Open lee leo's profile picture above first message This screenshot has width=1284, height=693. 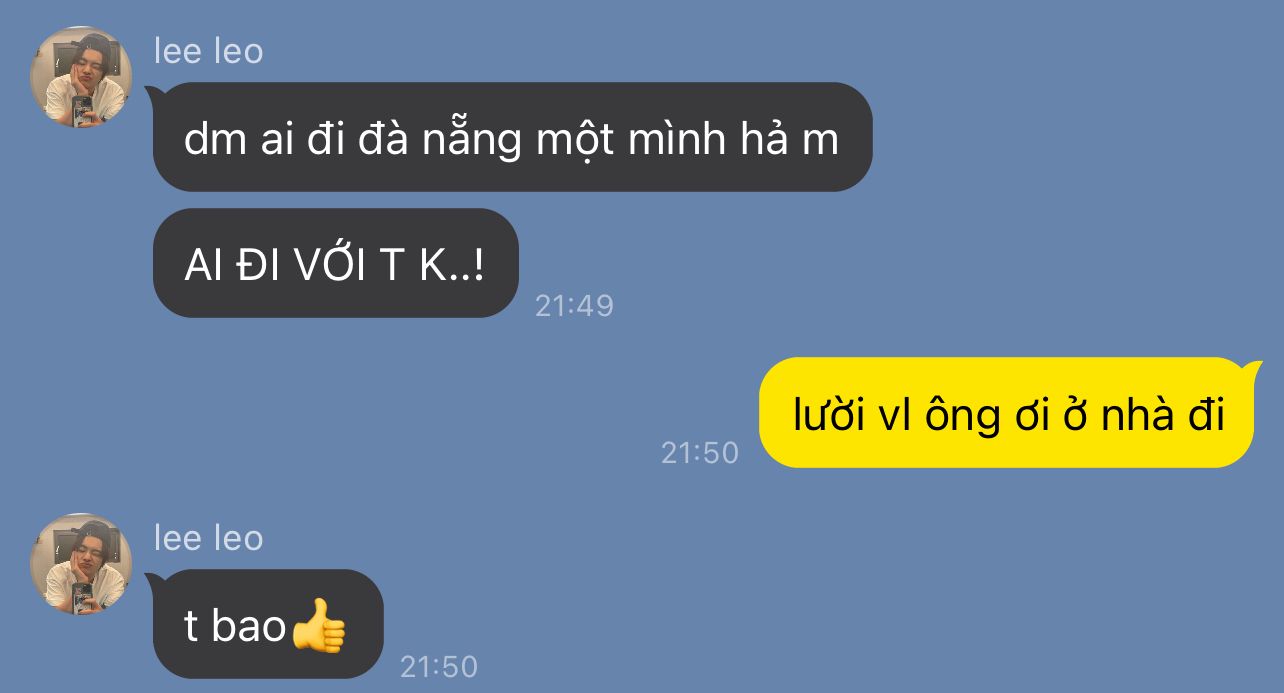click(81, 76)
